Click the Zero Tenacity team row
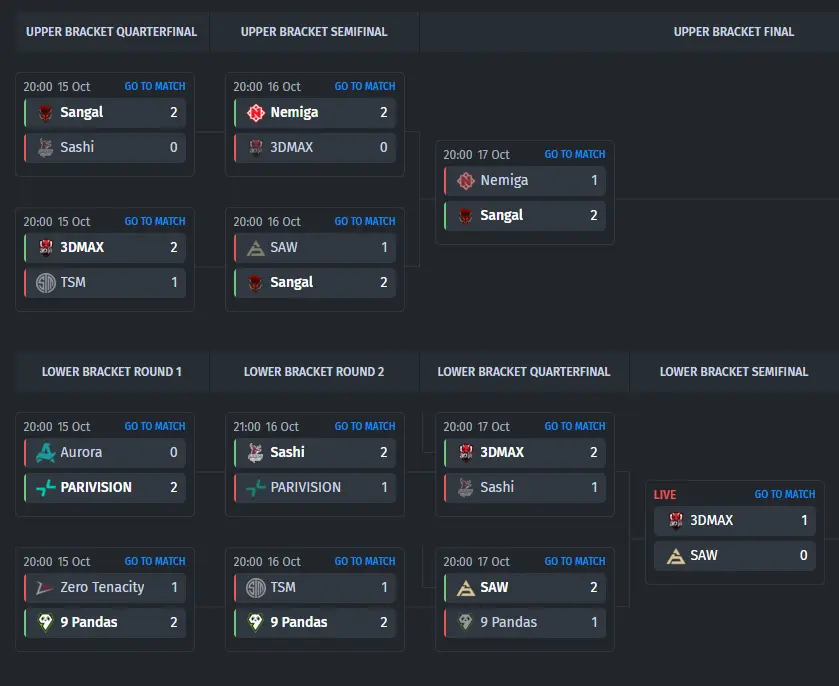This screenshot has width=839, height=686. coord(105,588)
